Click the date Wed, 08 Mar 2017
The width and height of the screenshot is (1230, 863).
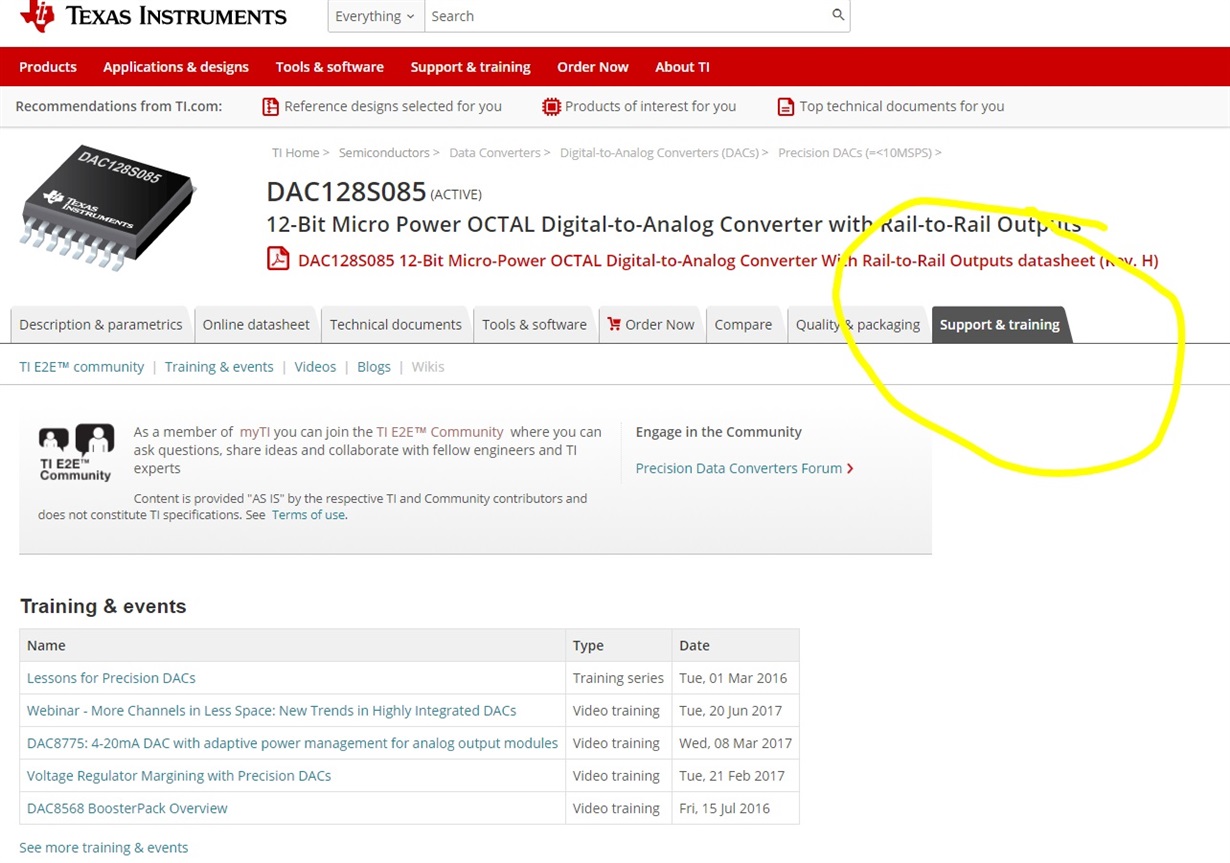tap(735, 743)
